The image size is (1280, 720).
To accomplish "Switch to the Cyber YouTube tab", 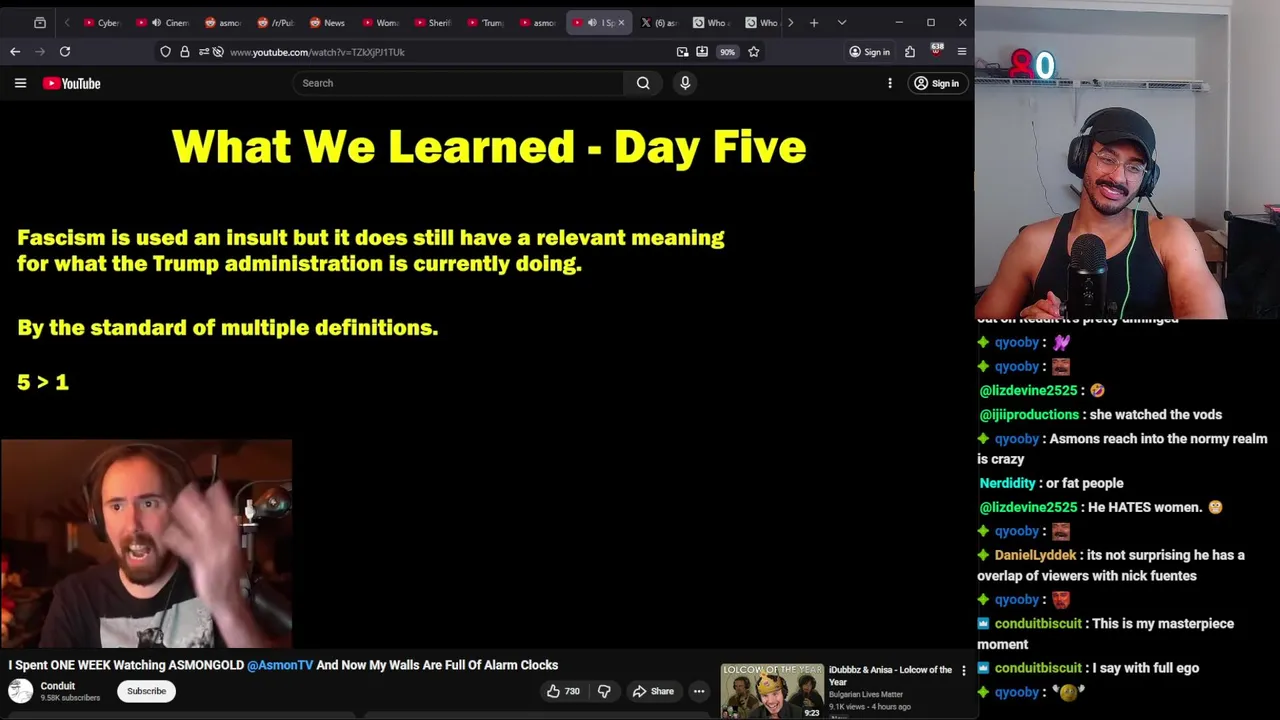I will (103, 22).
